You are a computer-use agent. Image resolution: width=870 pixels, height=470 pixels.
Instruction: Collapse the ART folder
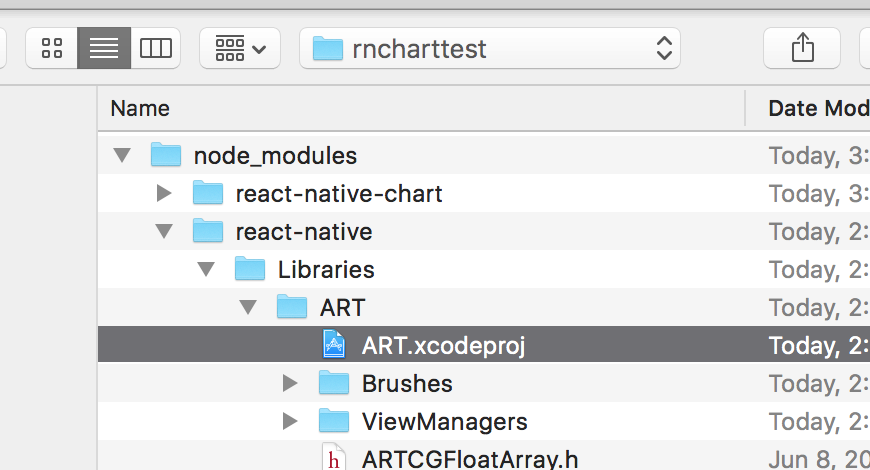[247, 307]
